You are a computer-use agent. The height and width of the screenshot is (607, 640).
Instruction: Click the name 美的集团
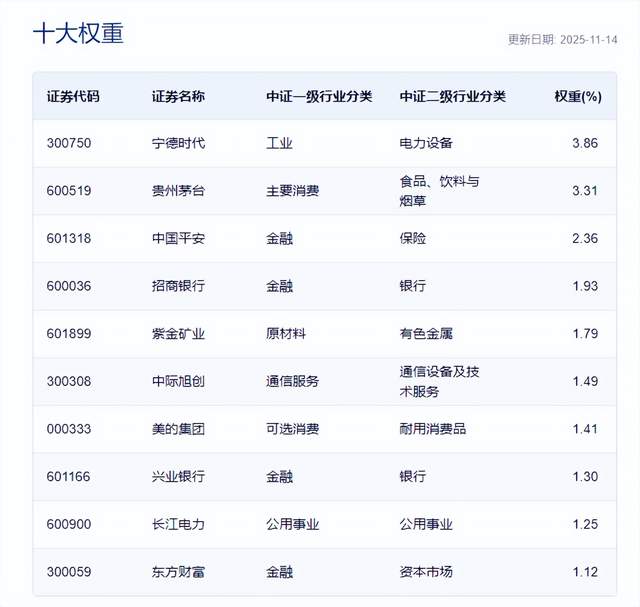click(178, 429)
